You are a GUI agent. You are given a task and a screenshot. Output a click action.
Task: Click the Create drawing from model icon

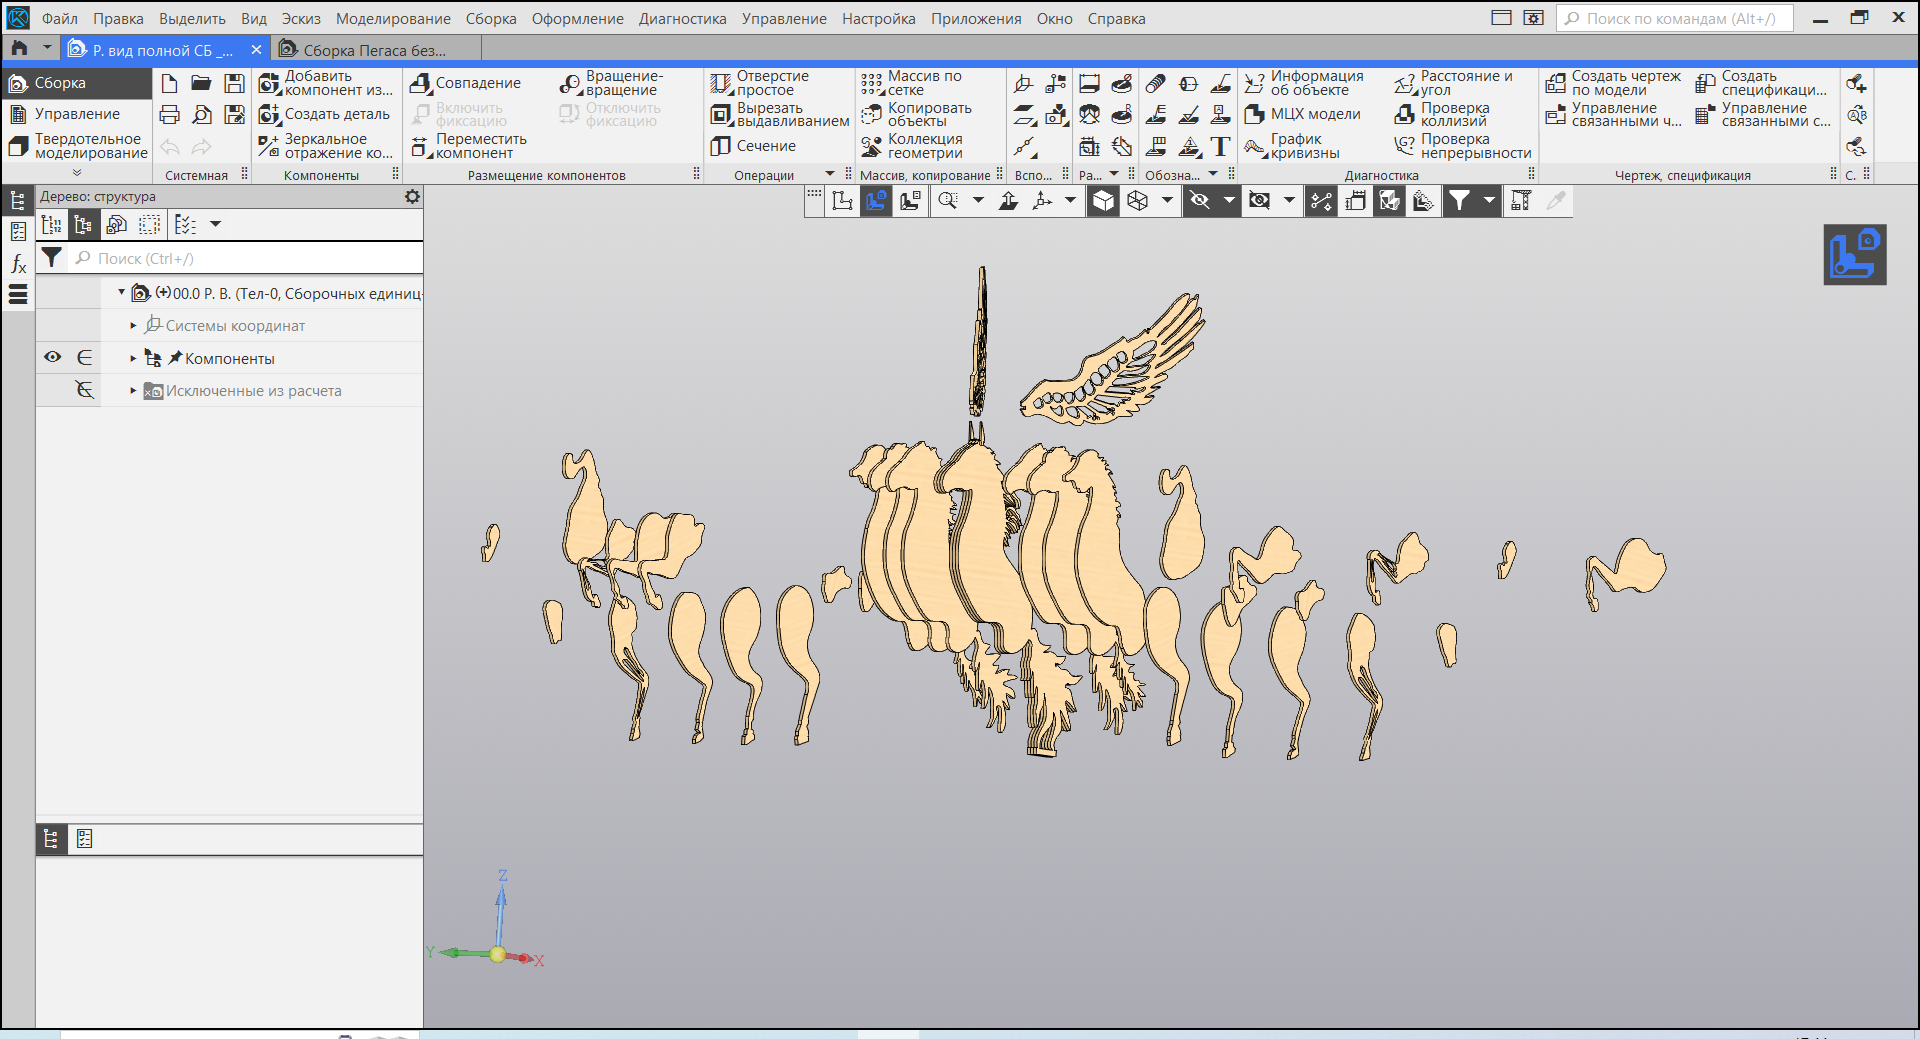1555,83
